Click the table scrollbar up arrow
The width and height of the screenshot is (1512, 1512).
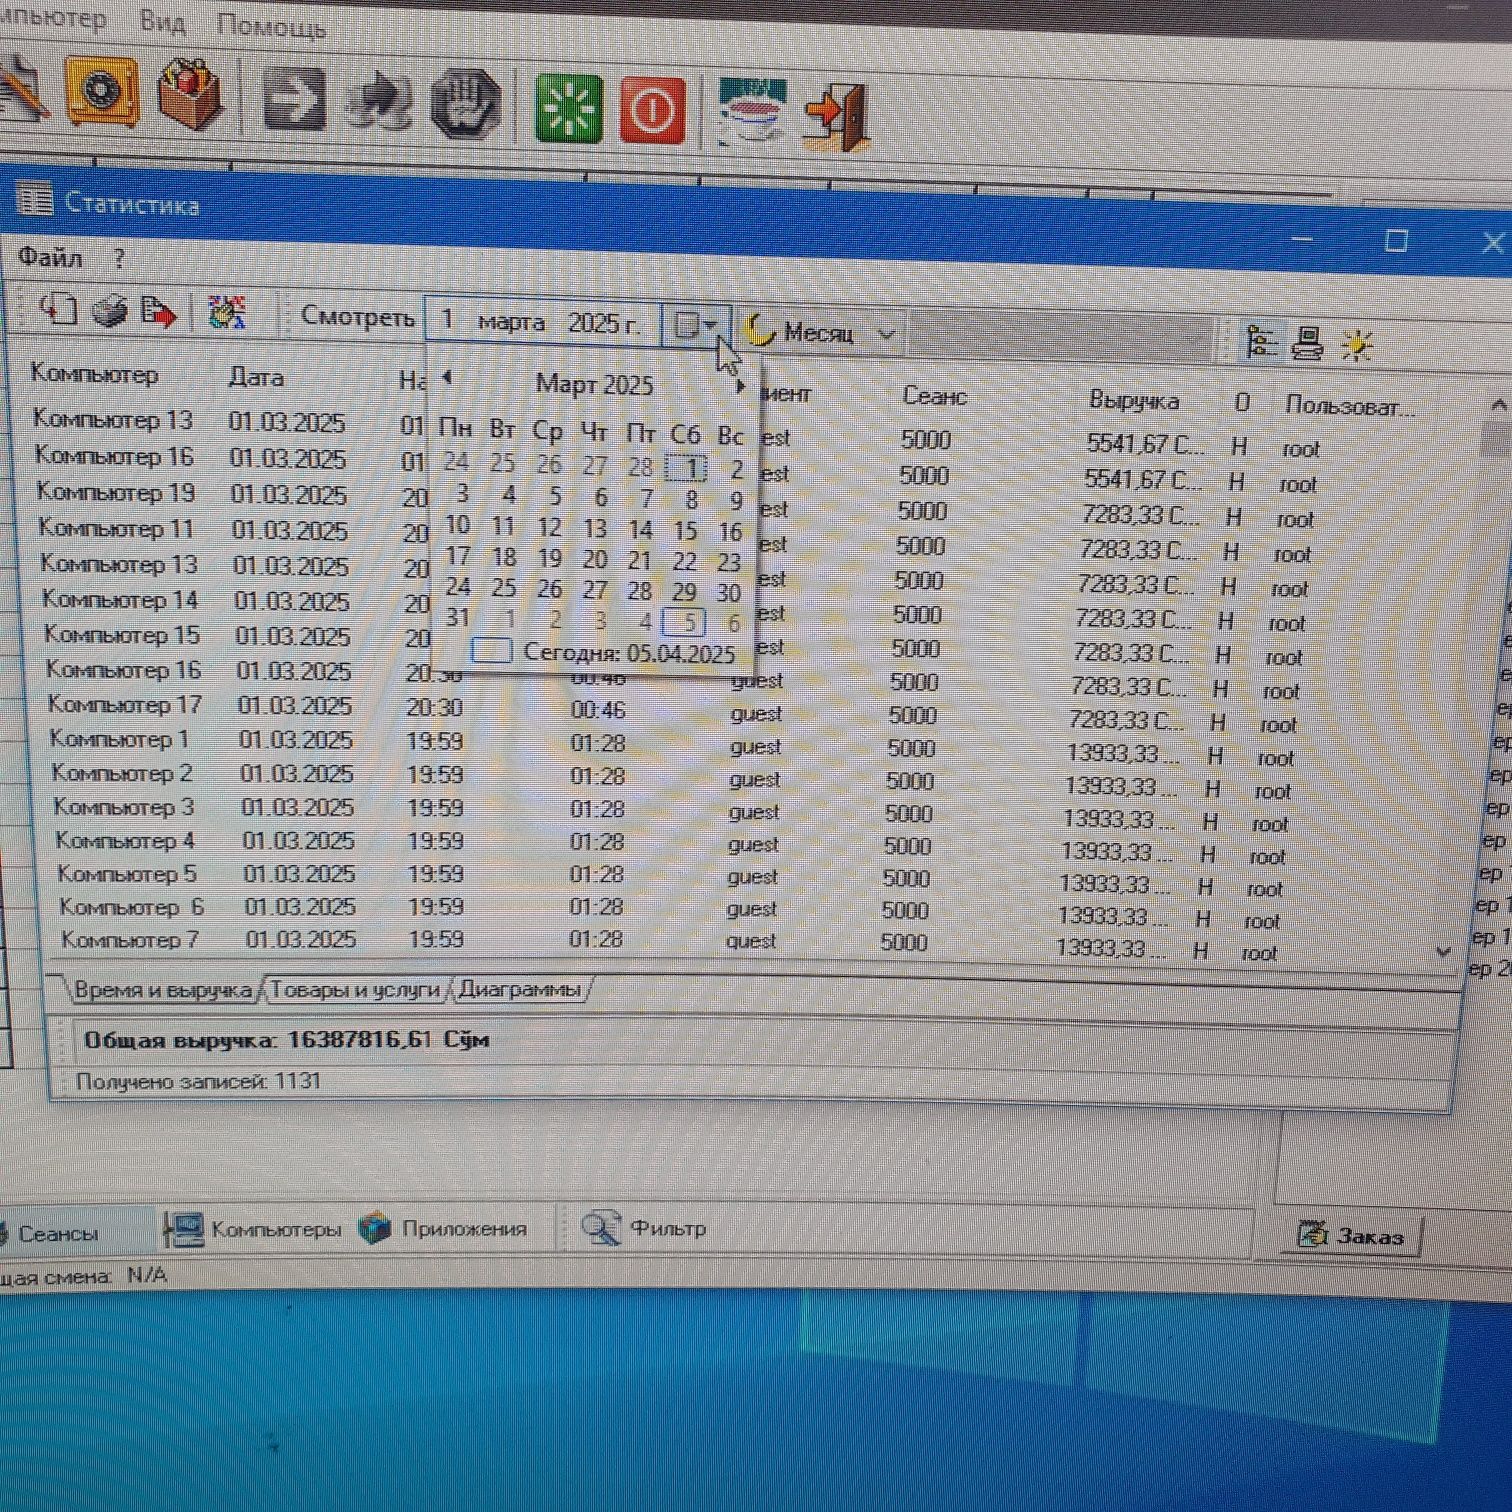coord(1498,405)
